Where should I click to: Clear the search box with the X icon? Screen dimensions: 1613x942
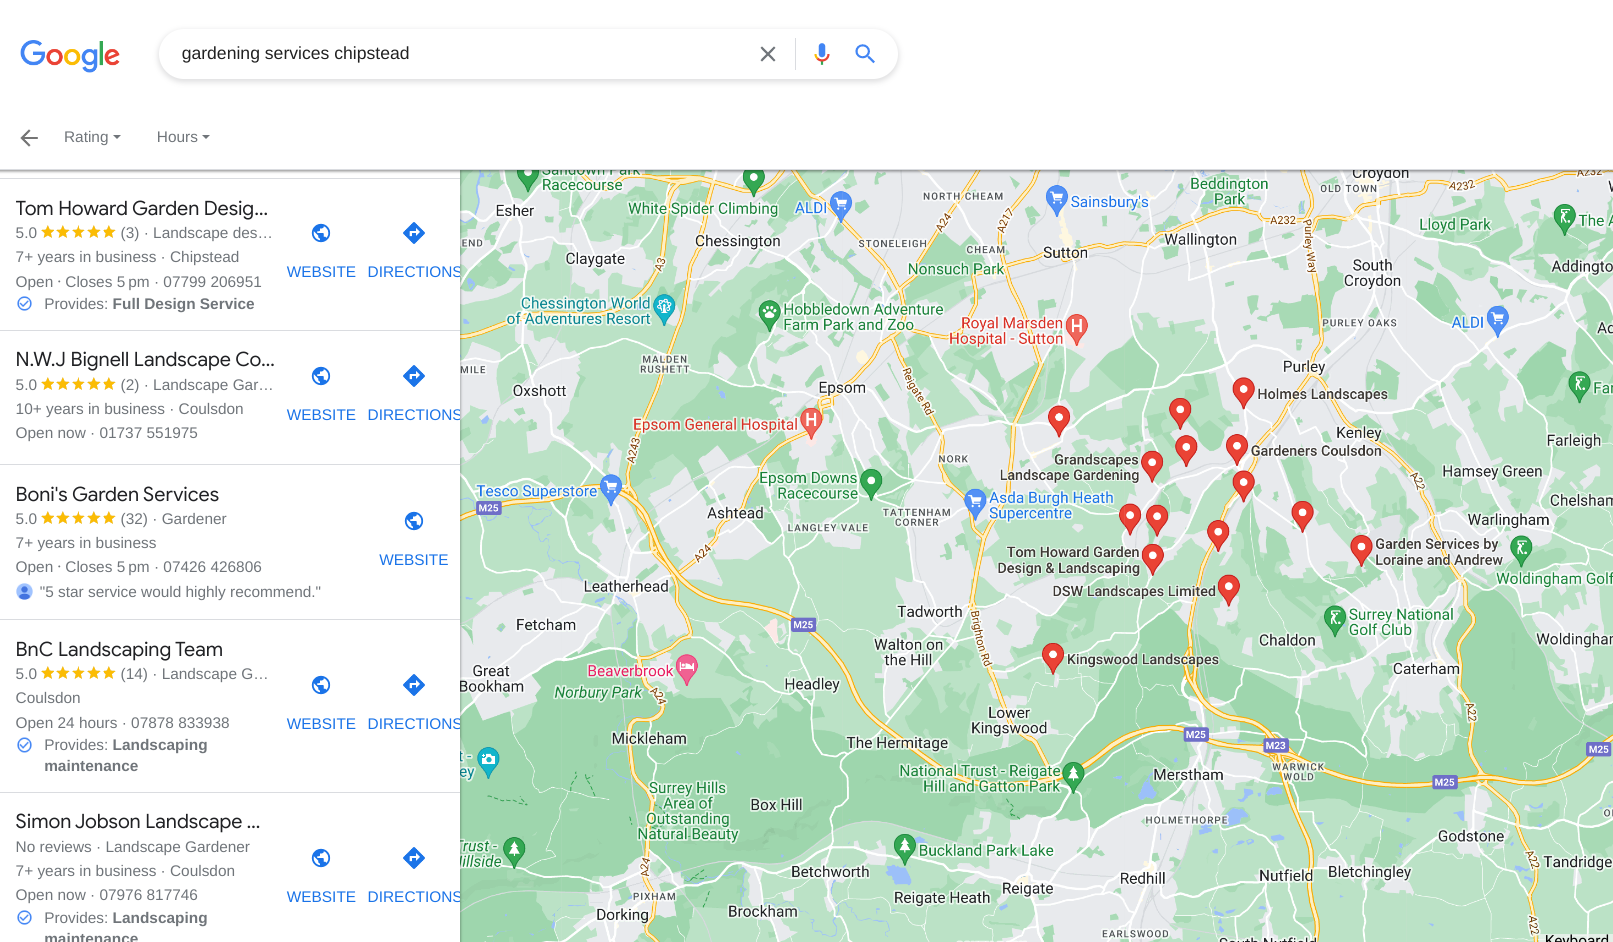coord(767,54)
